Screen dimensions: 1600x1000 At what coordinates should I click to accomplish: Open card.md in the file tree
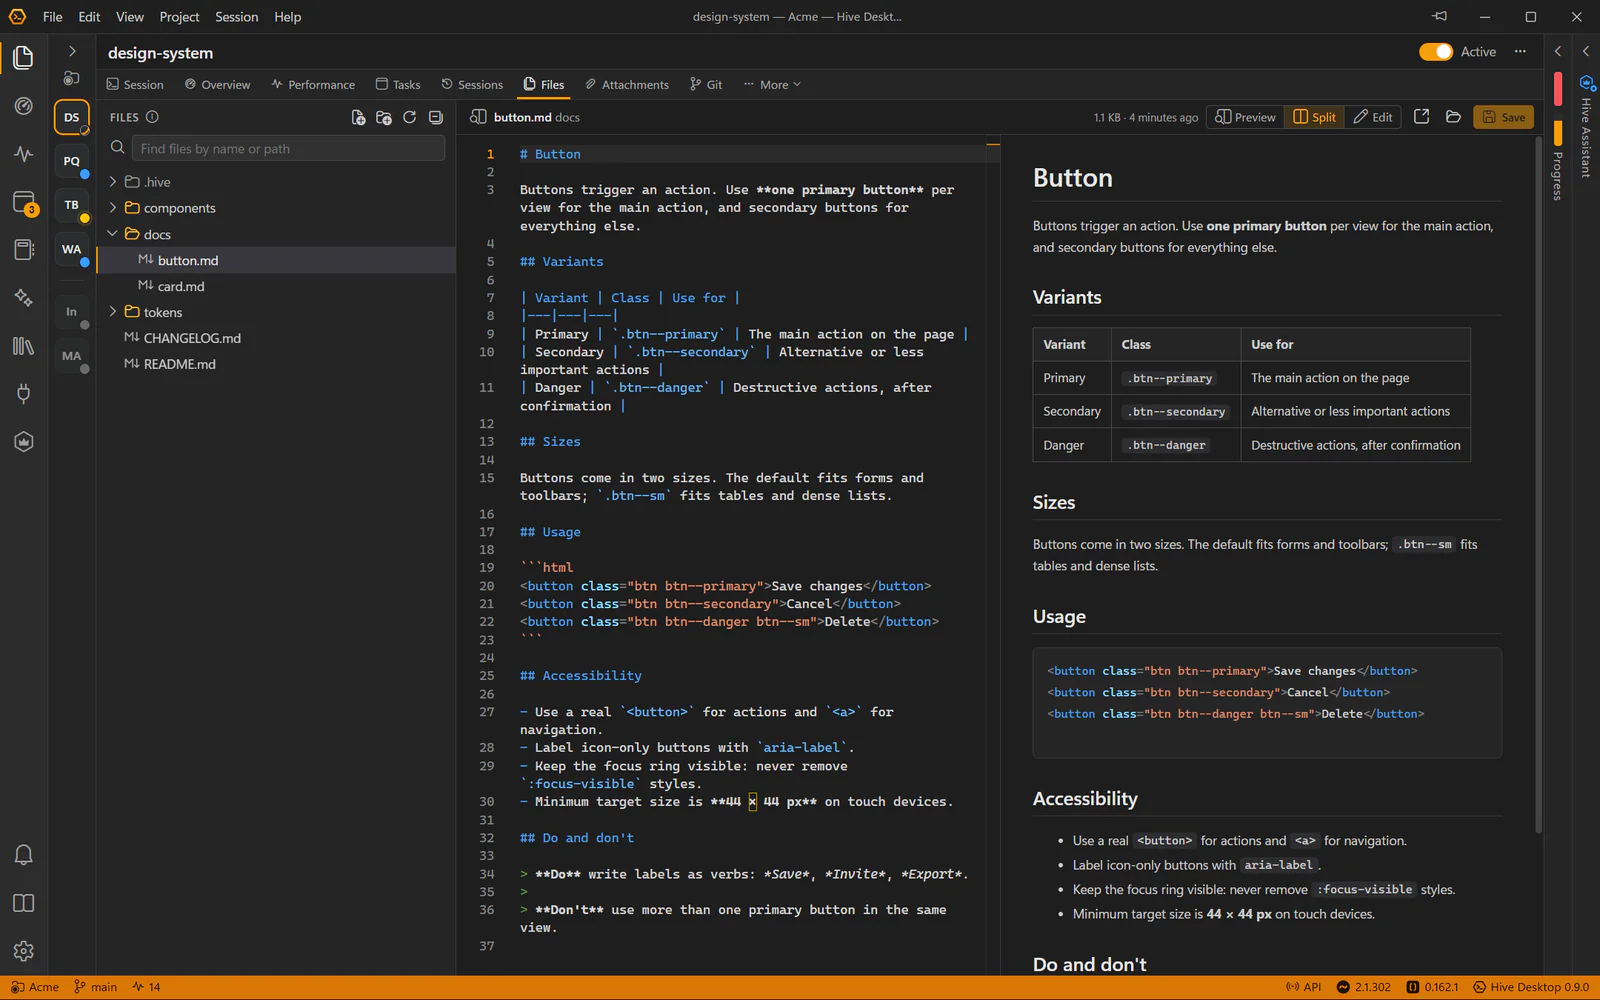[x=277, y=286]
